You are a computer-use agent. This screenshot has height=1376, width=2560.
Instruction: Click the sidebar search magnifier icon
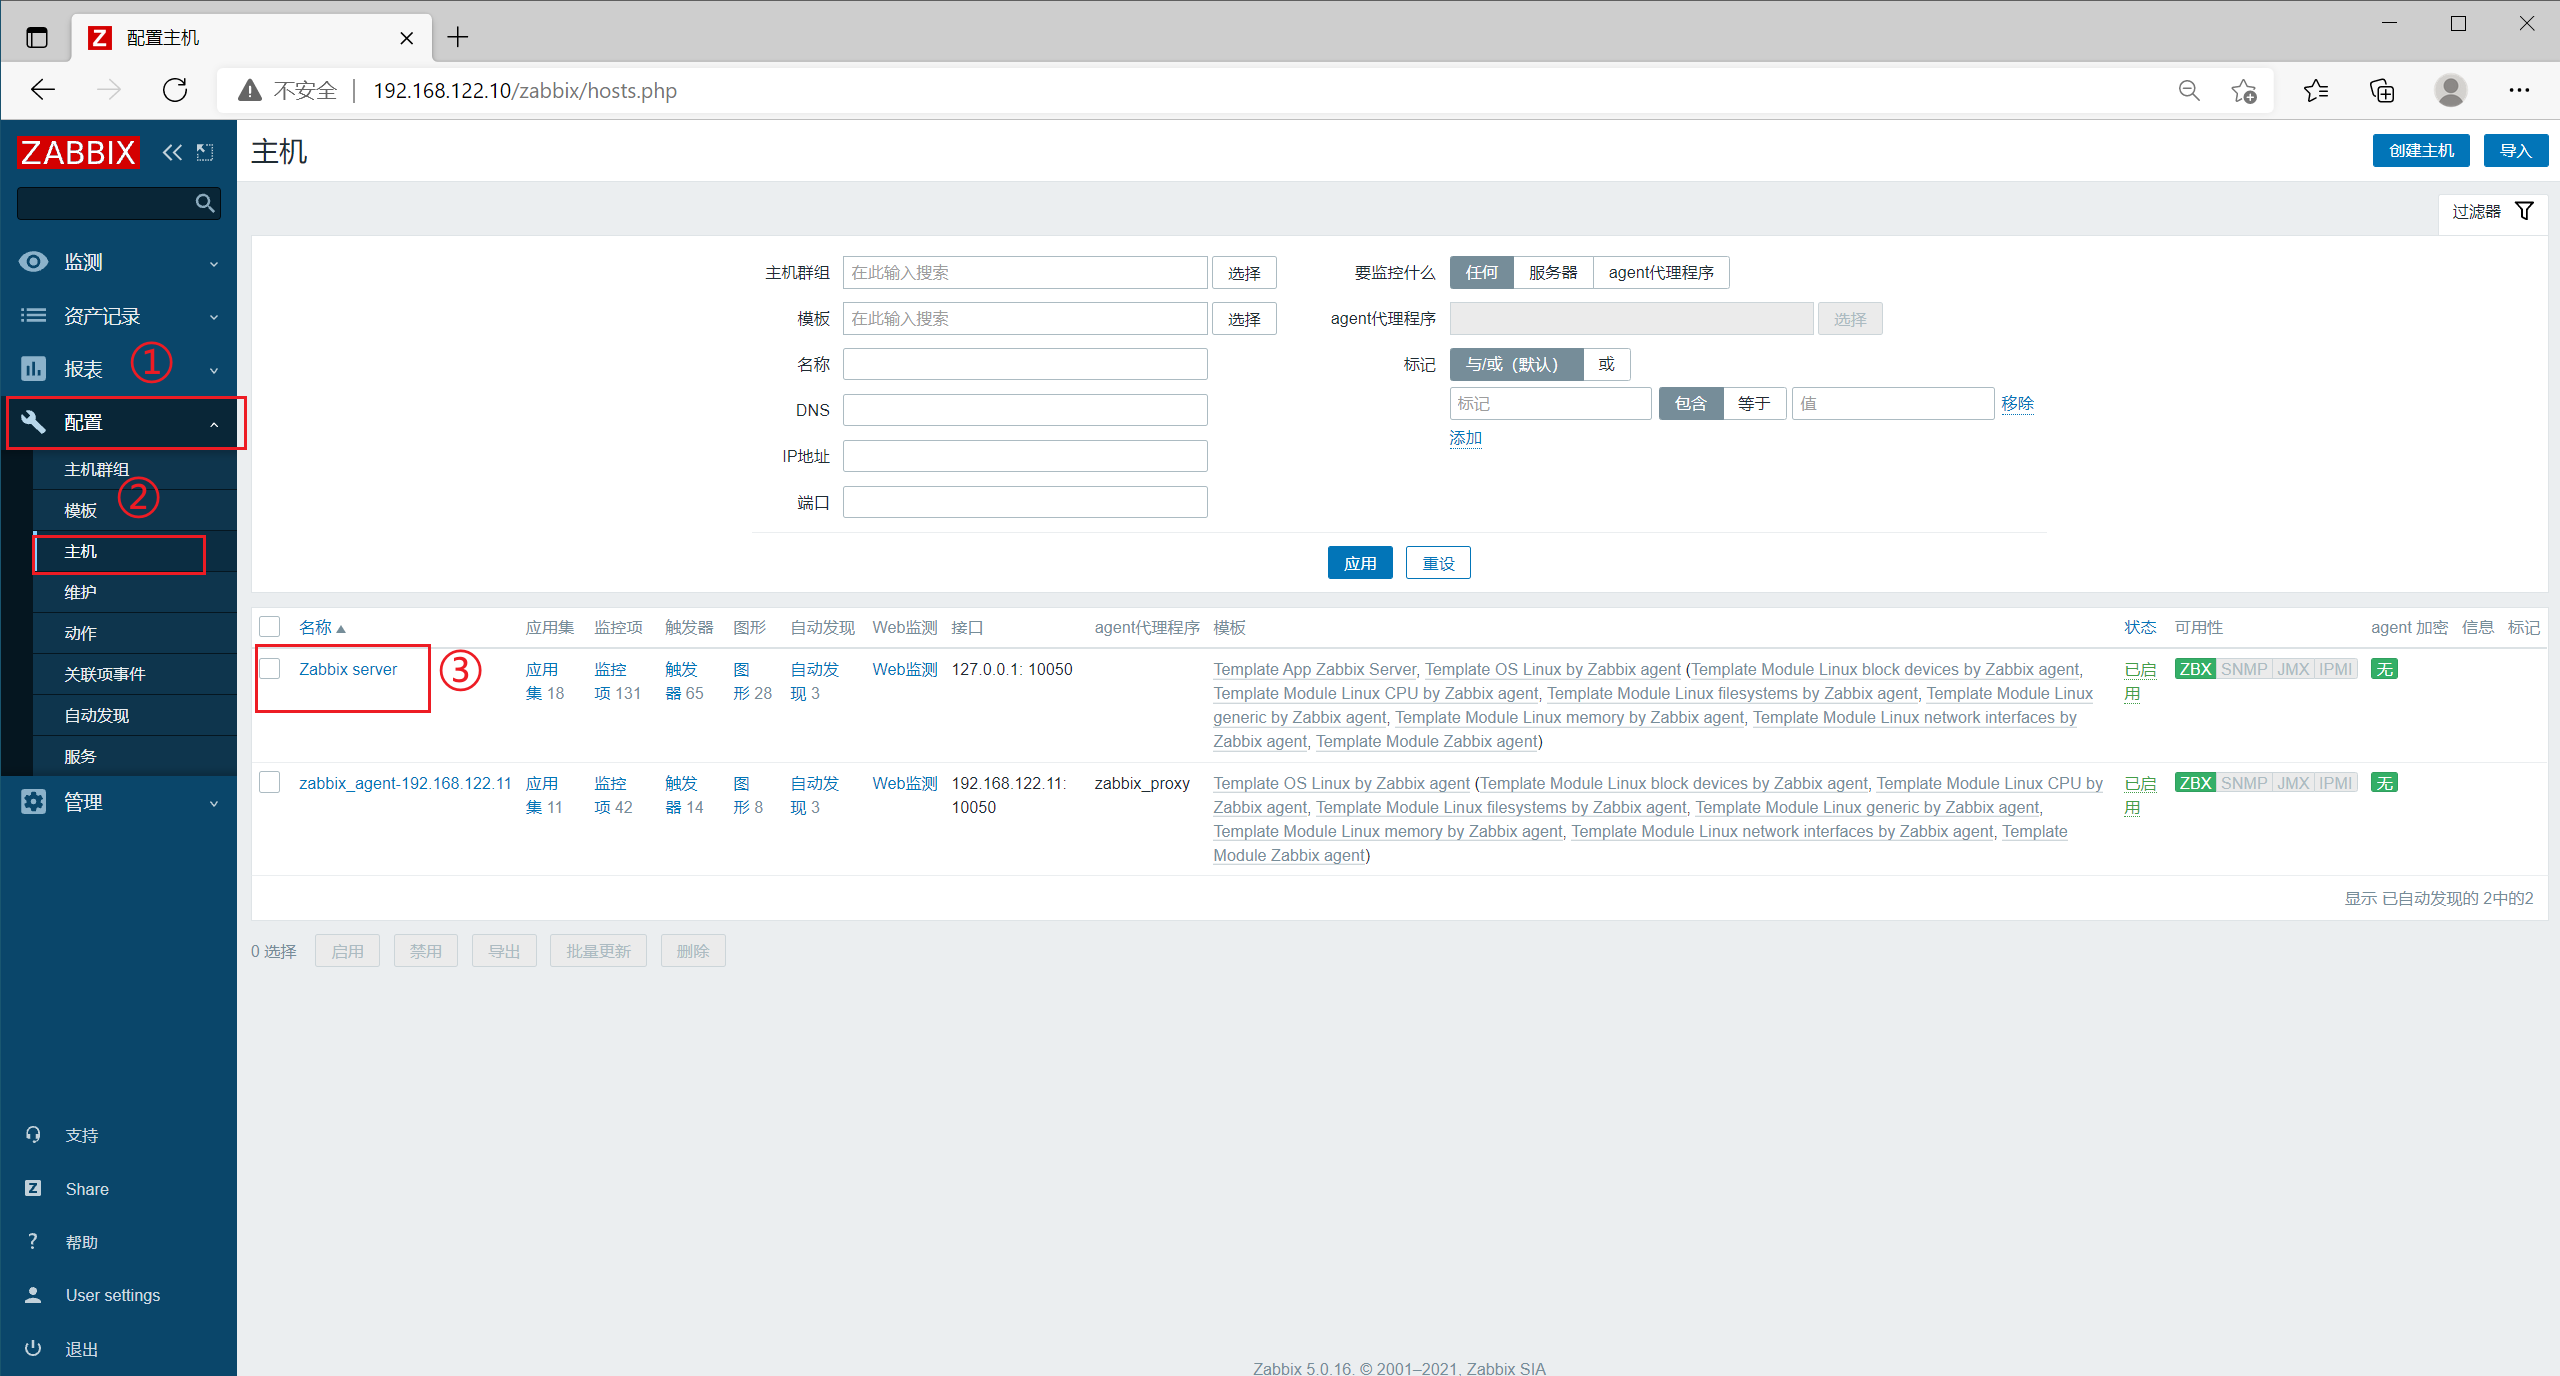click(x=205, y=203)
